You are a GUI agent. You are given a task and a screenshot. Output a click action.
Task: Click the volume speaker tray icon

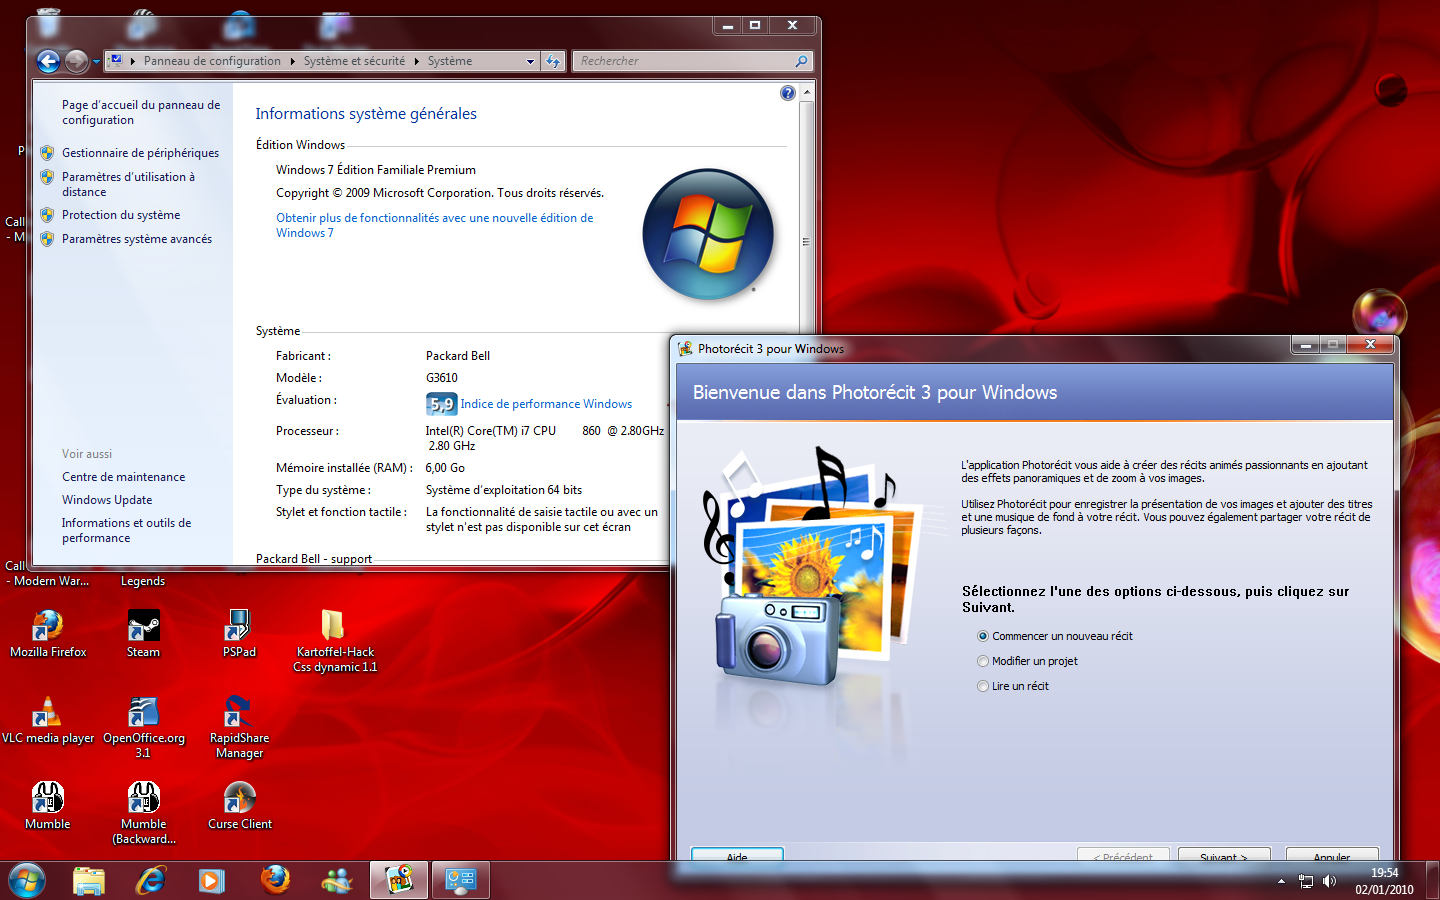click(1329, 881)
